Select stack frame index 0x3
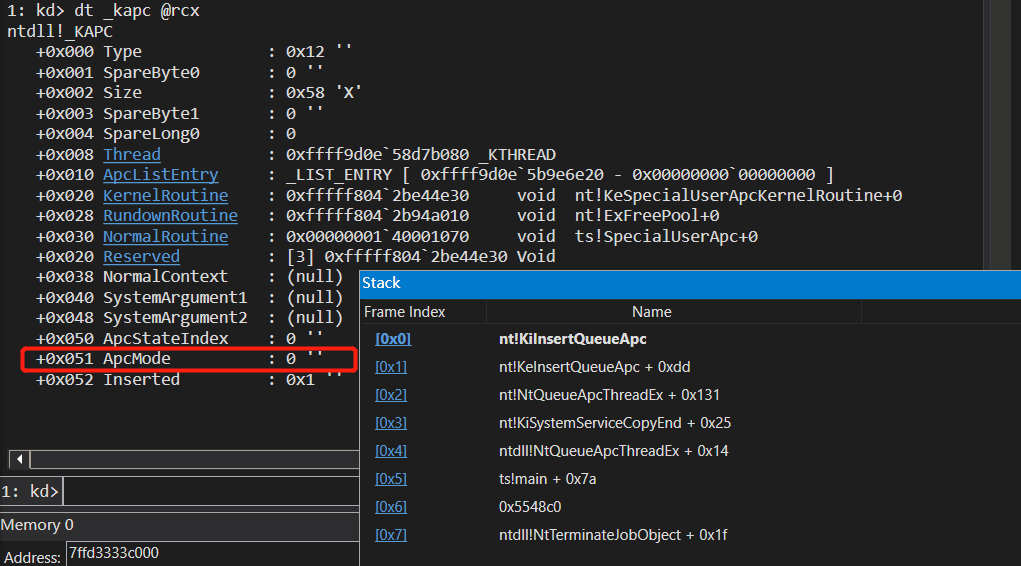The width and height of the screenshot is (1021, 566). pyautogui.click(x=391, y=423)
